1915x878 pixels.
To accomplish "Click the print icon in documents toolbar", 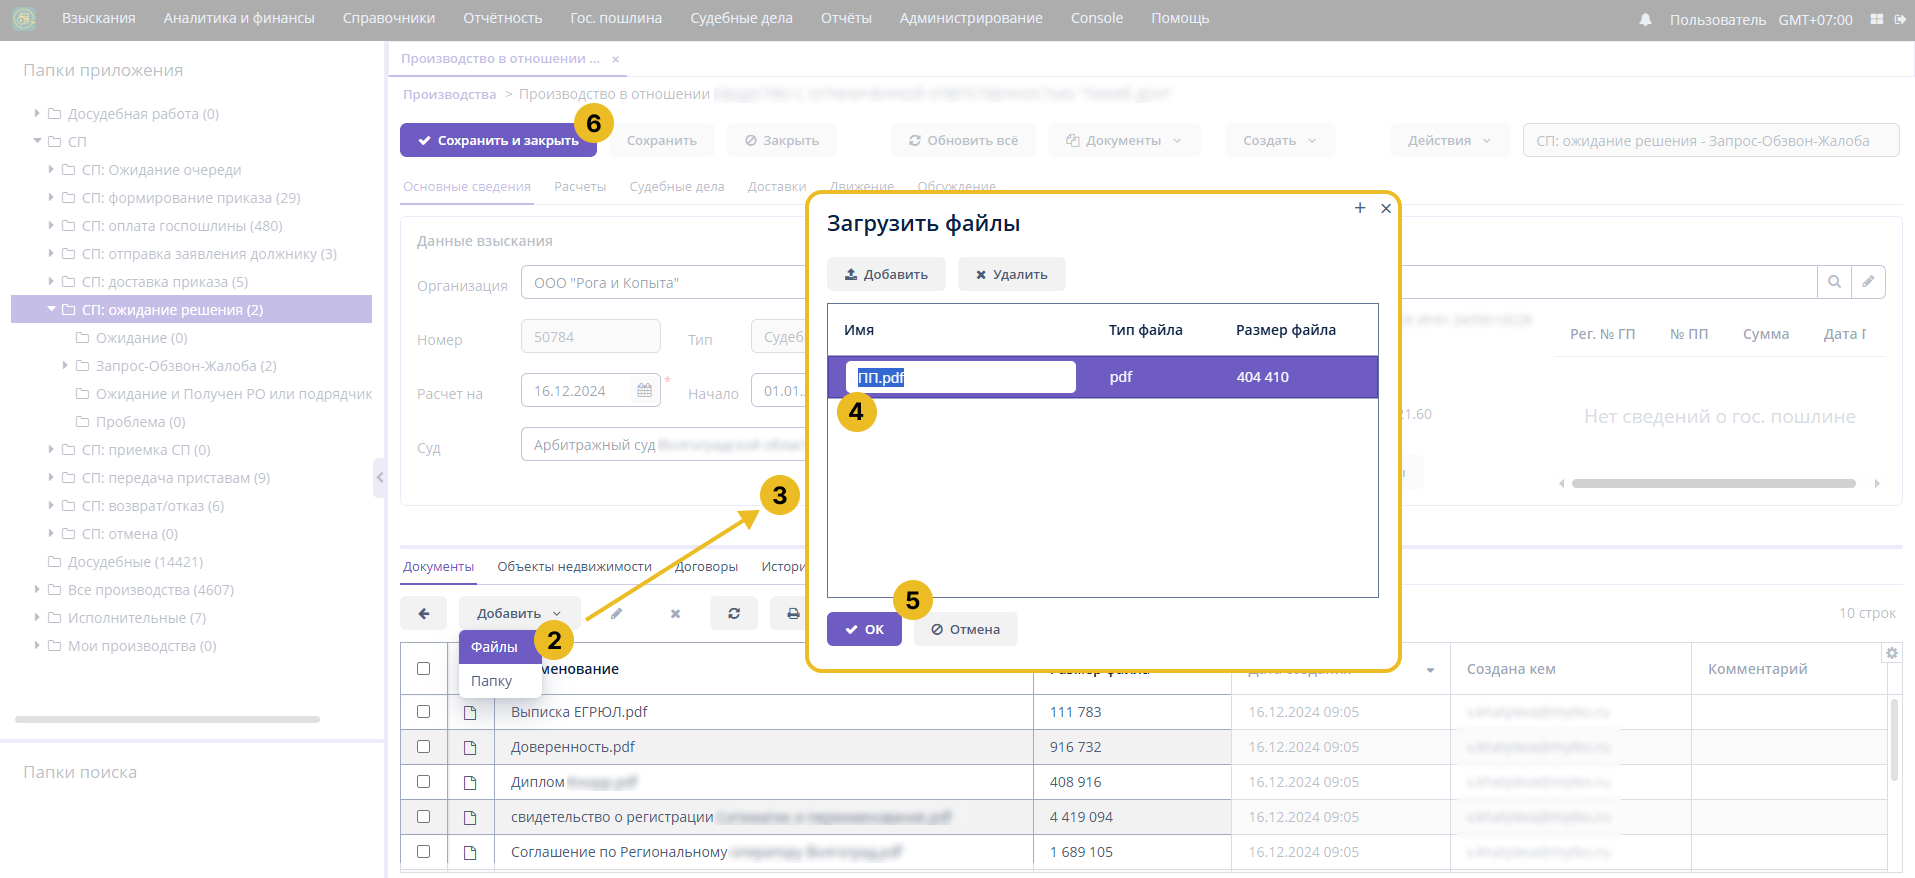I will (793, 613).
